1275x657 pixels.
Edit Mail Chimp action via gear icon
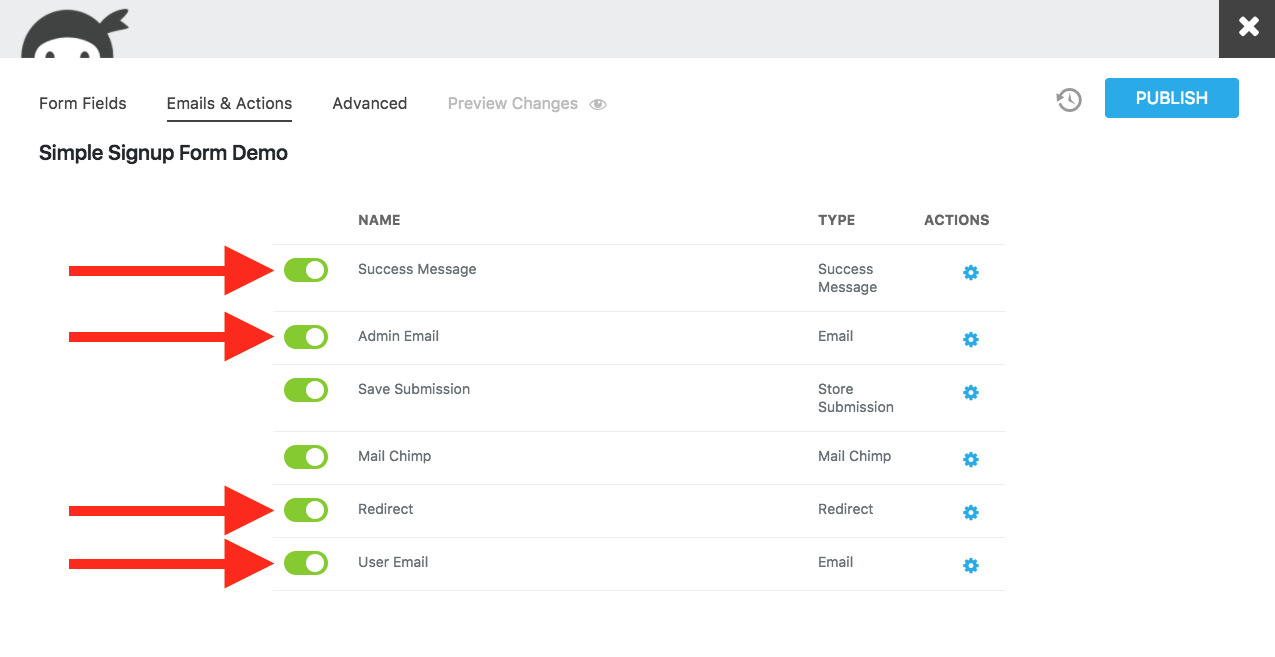(x=970, y=460)
